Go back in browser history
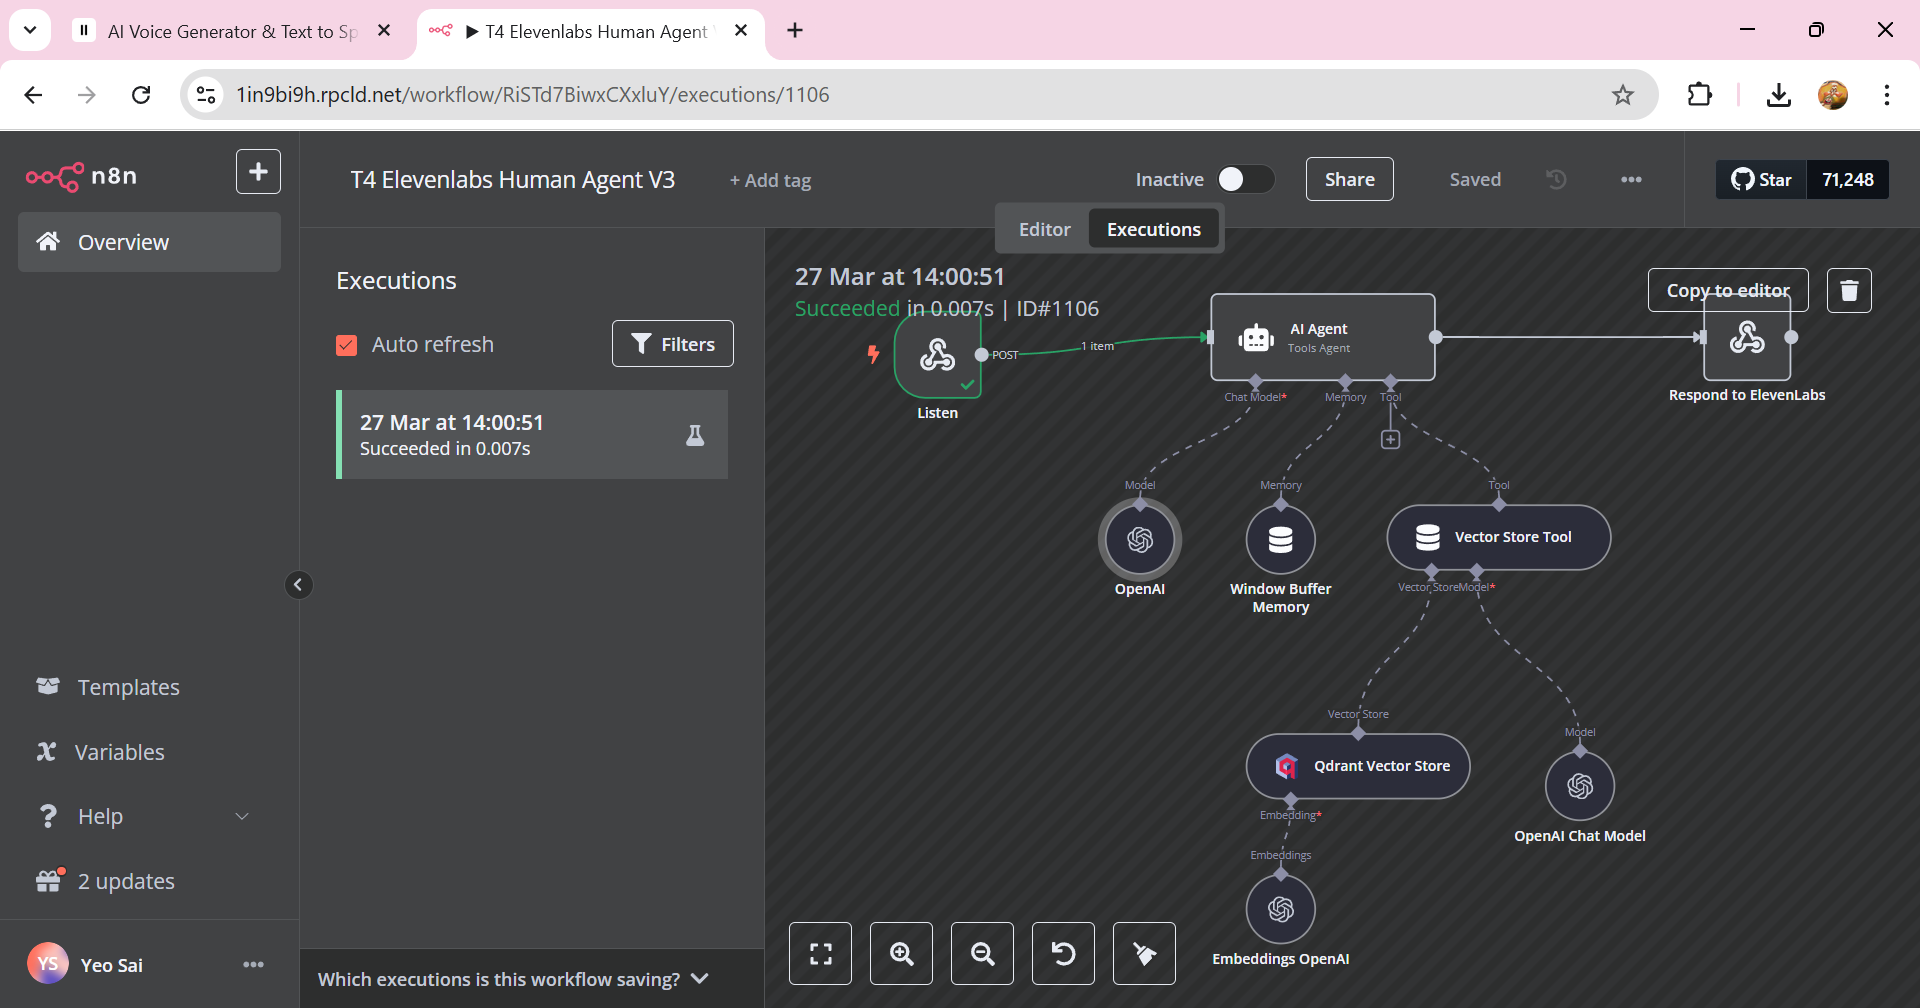 pos(33,95)
